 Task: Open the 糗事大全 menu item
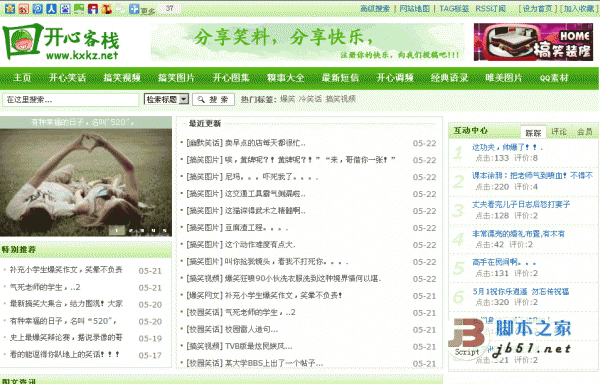pyautogui.click(x=286, y=78)
